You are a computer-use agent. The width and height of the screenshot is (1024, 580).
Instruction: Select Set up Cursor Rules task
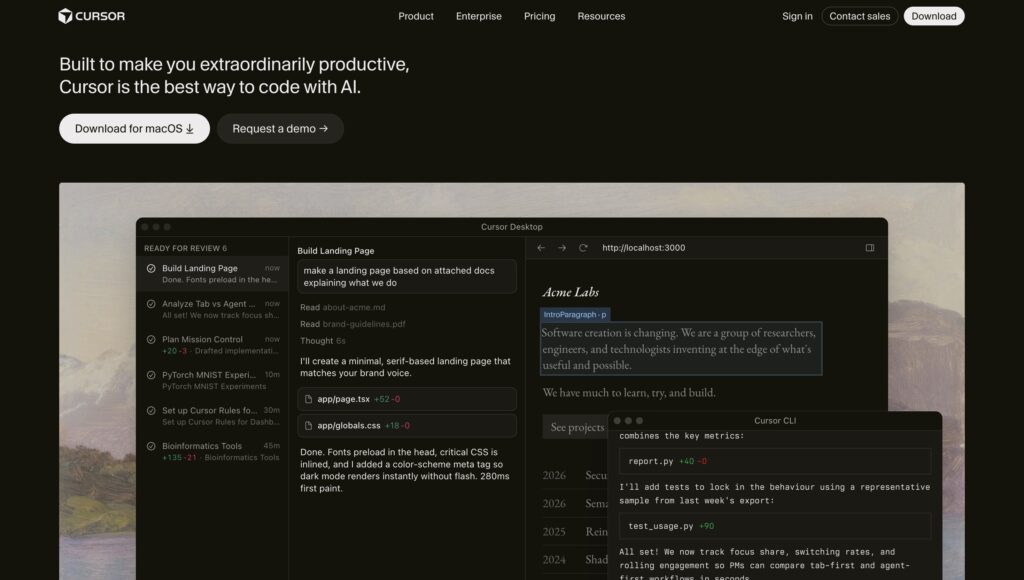[214, 416]
